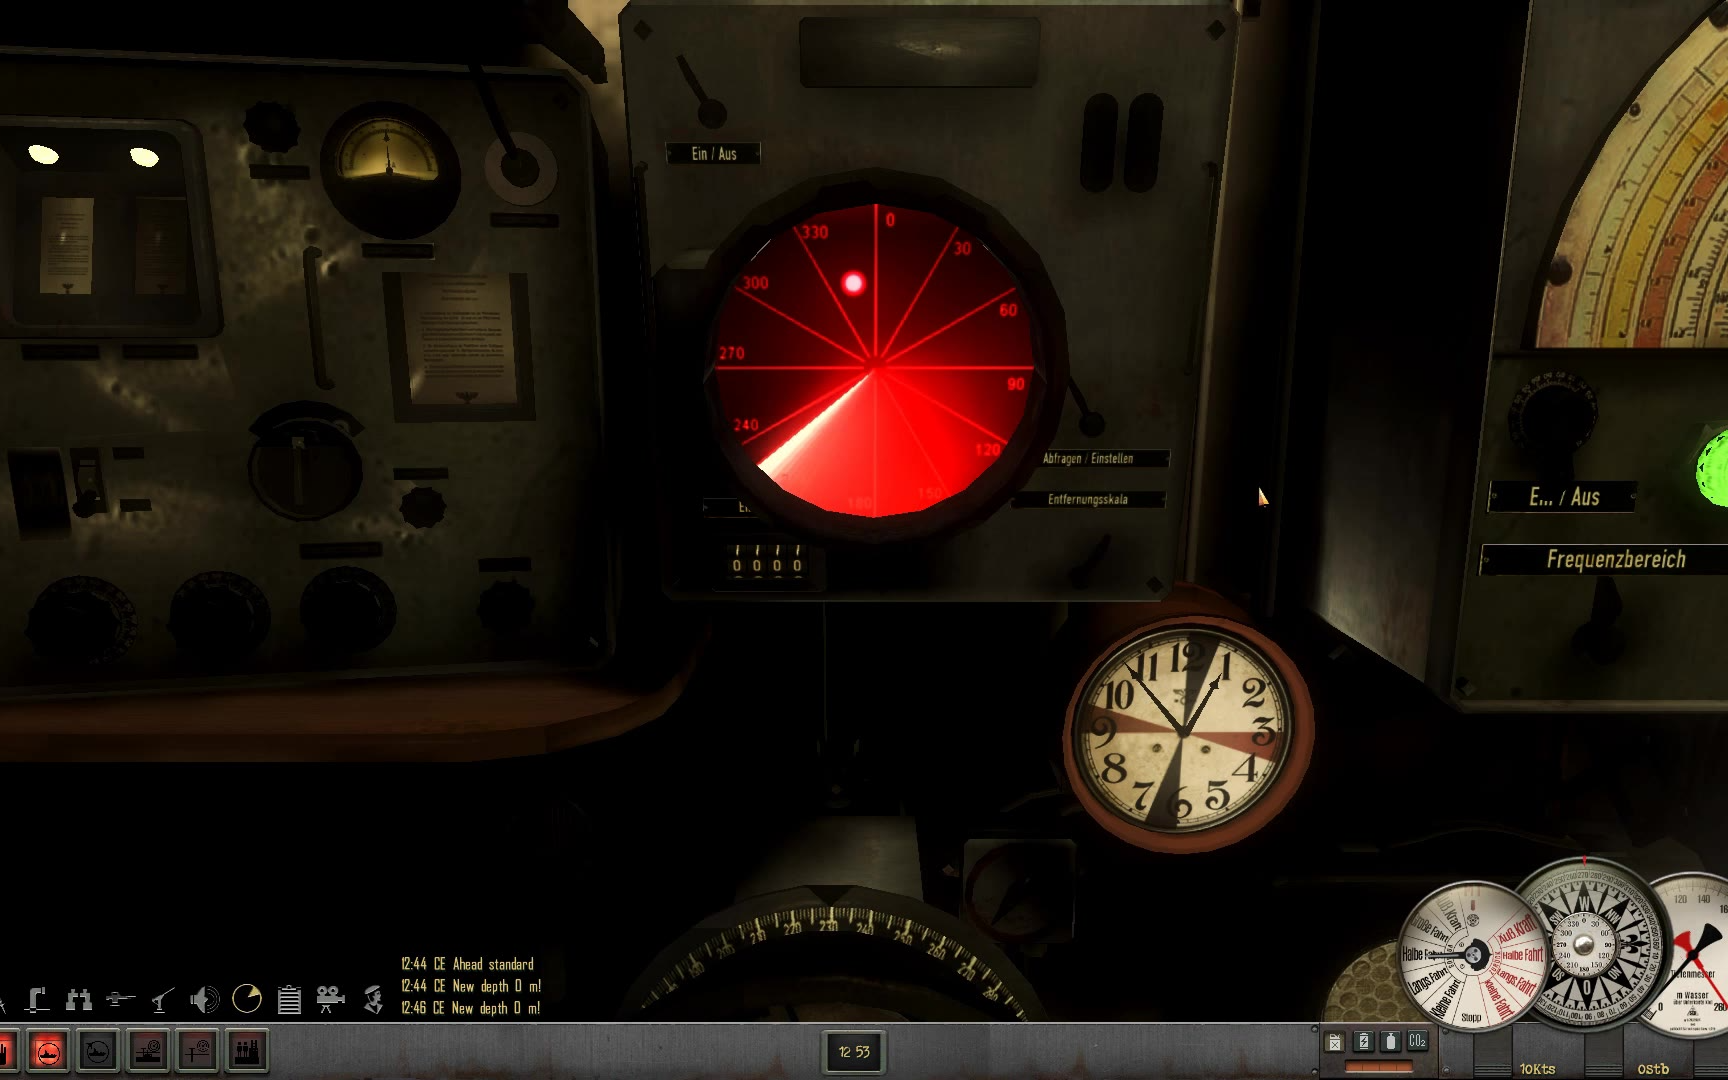Click the compass heading dial
The height and width of the screenshot is (1080, 1728).
(1585, 943)
